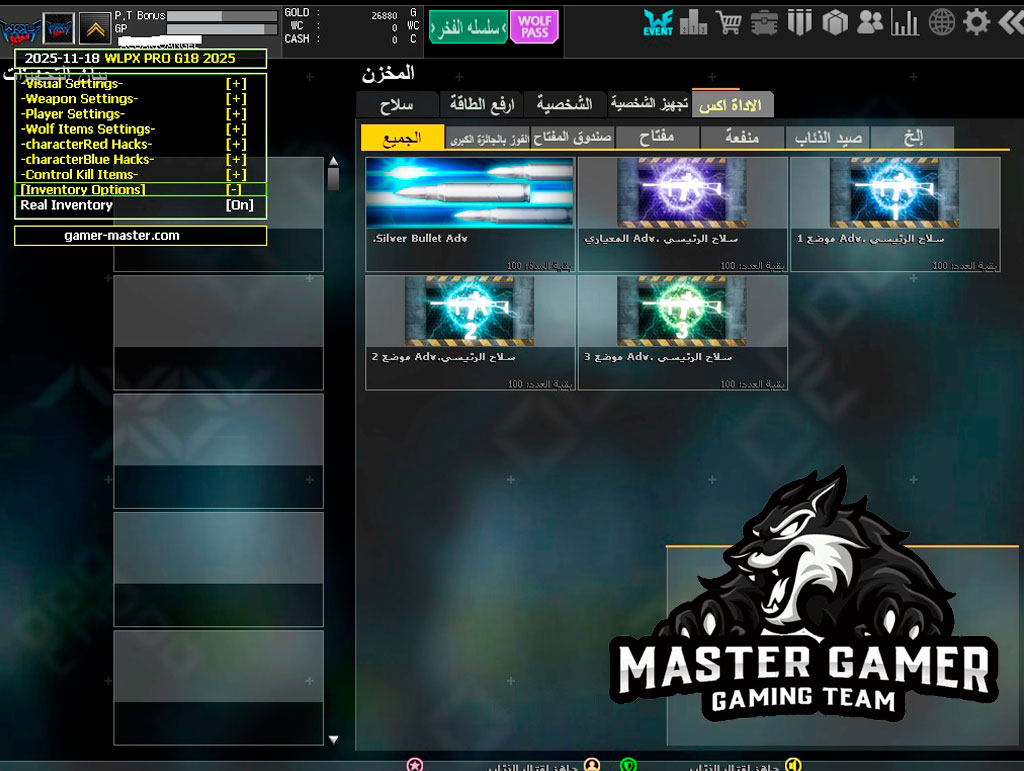Select the Silver Bullet Adv item
1024x771 pixels.
(469, 213)
